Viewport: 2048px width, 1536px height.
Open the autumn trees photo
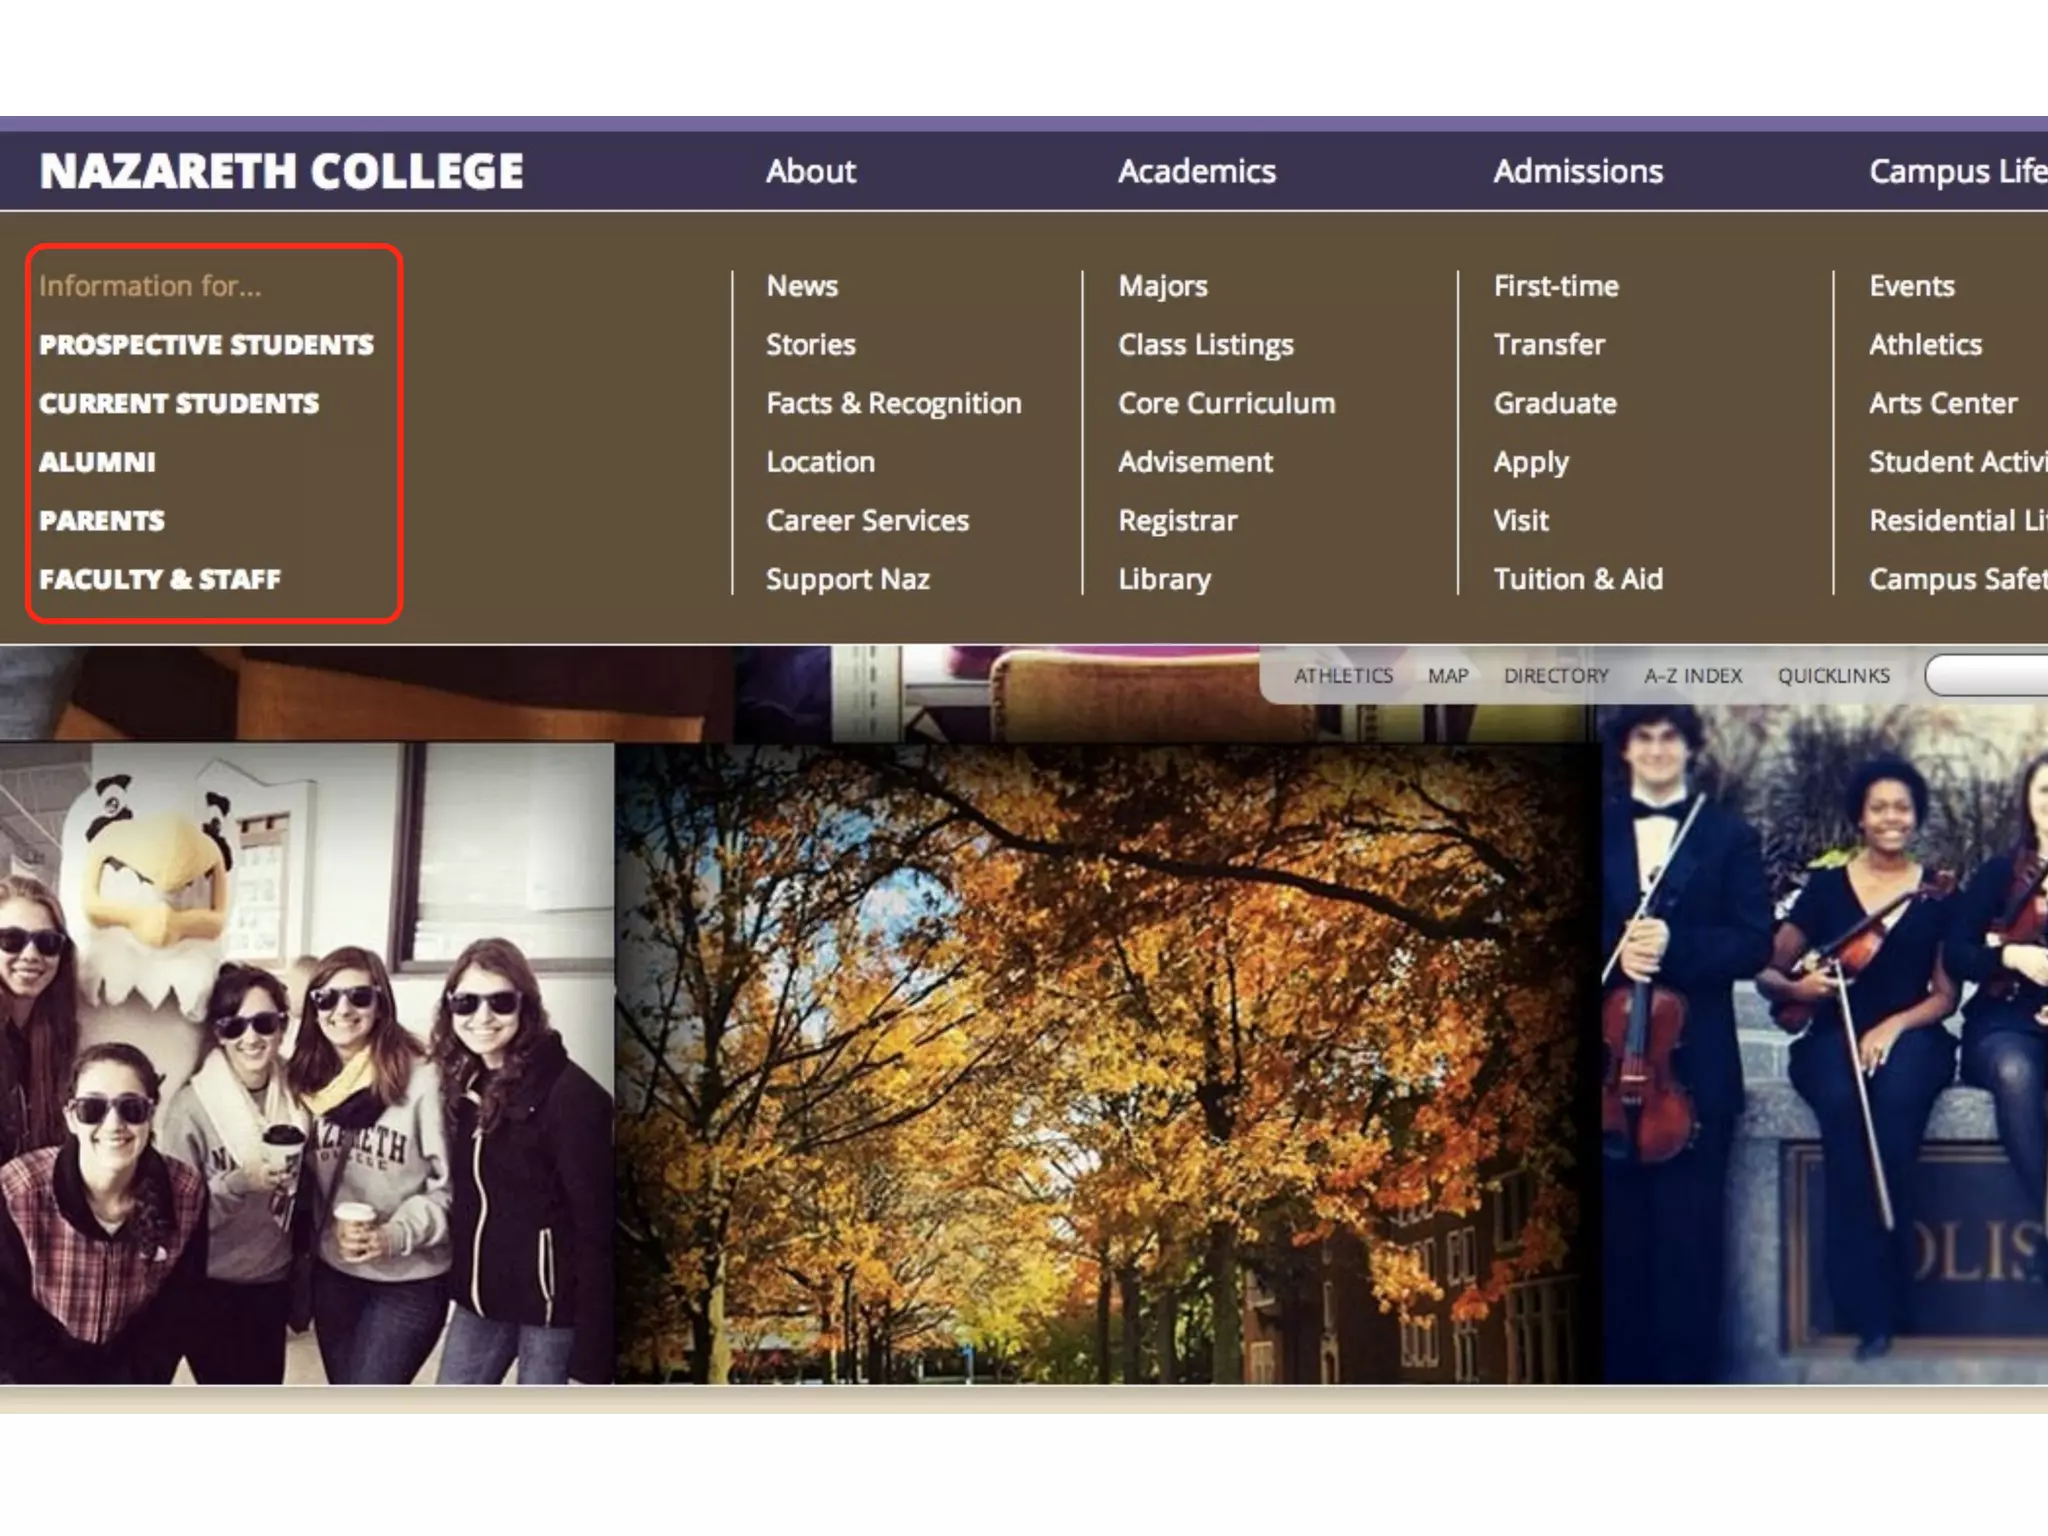(x=1105, y=1060)
